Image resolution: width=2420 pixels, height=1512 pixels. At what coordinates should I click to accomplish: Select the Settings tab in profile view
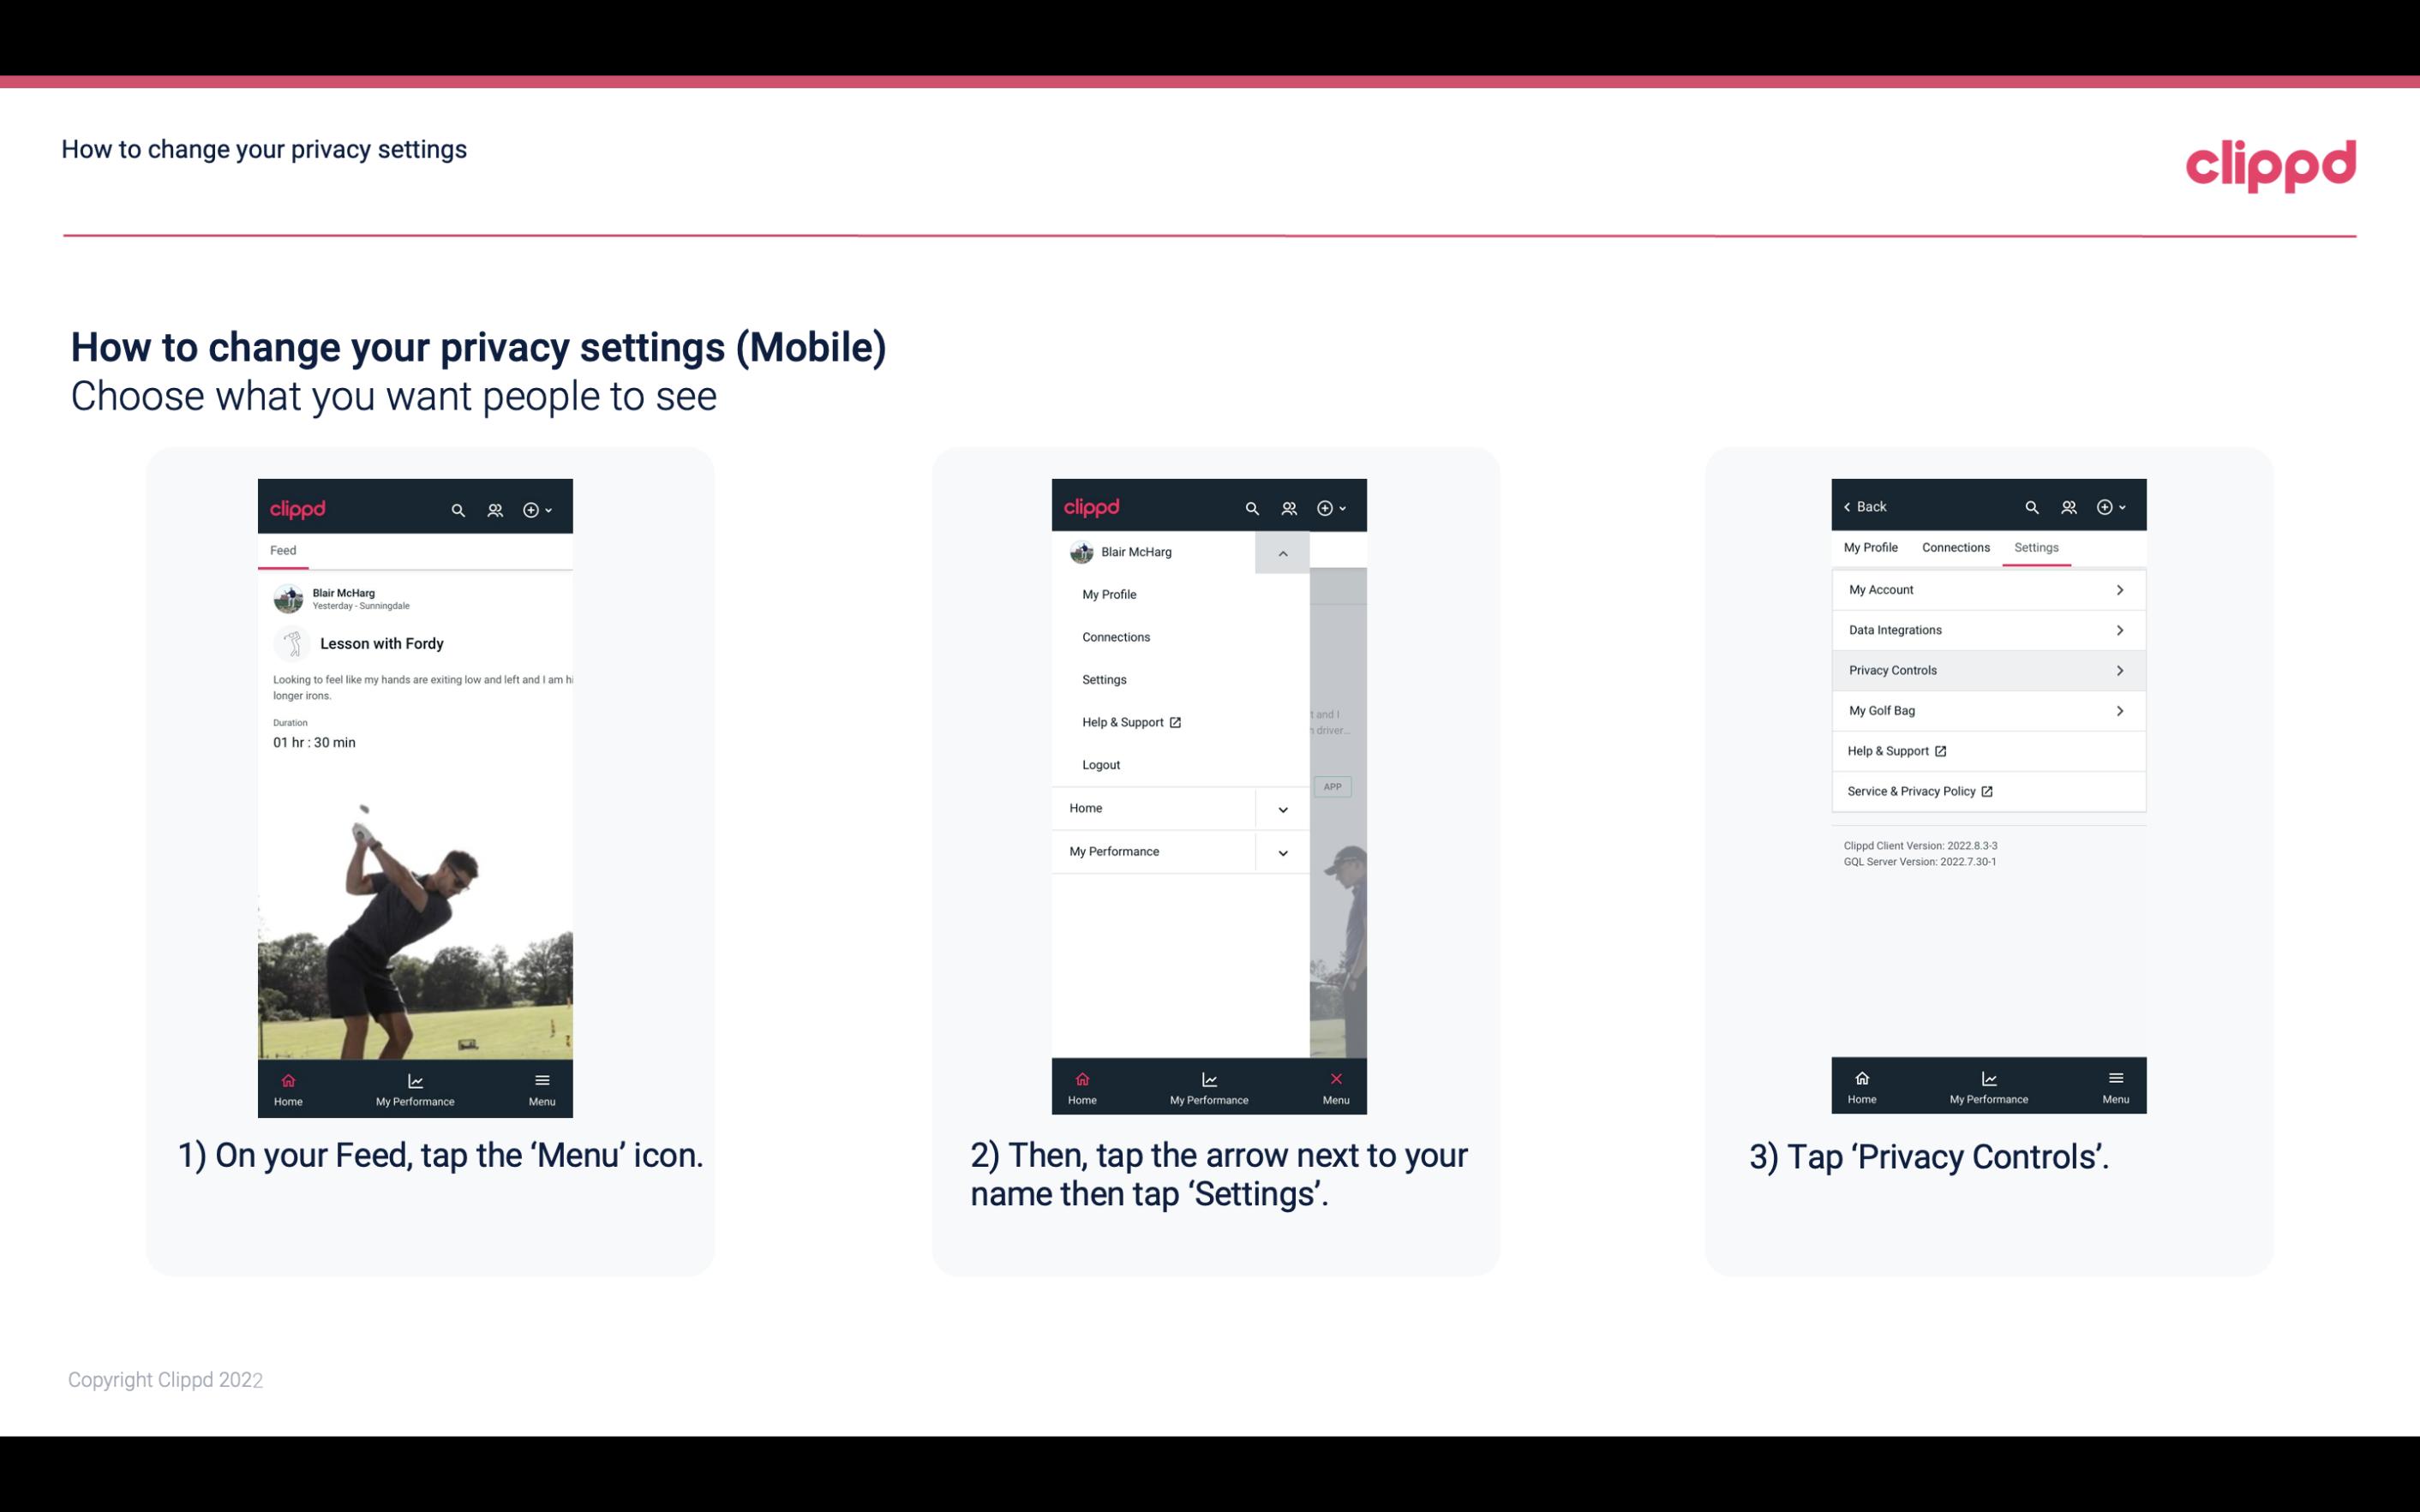point(2035,547)
